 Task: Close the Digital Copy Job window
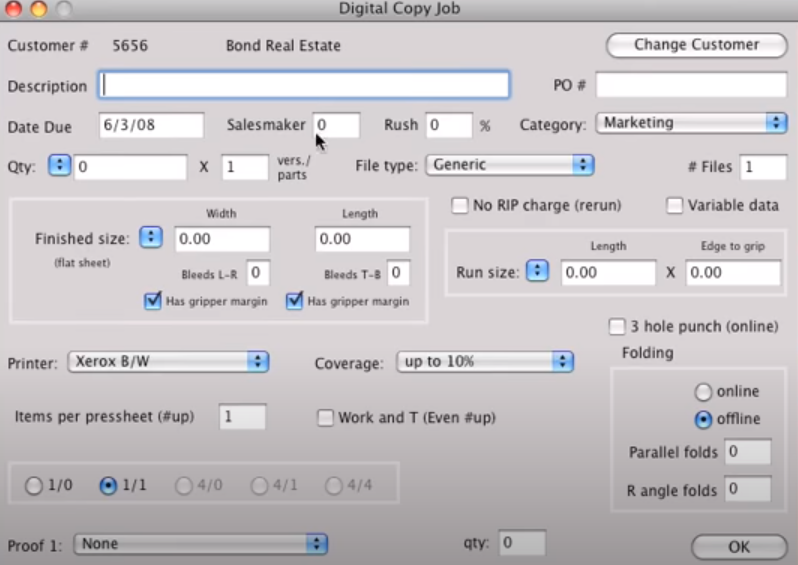tap(14, 8)
